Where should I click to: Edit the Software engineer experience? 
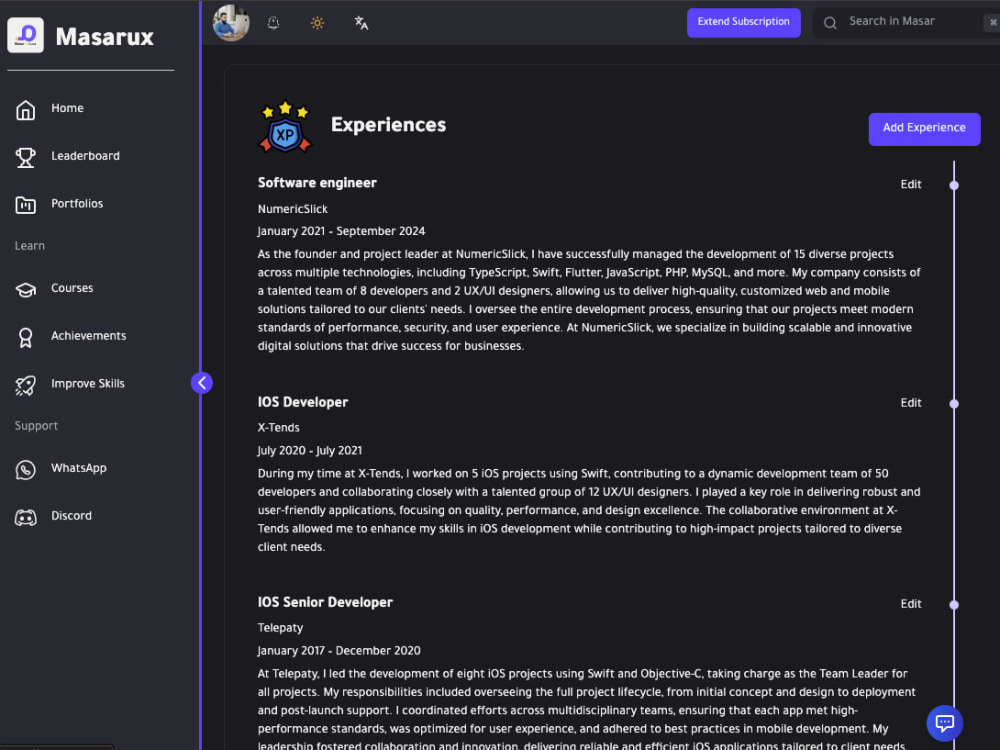click(911, 184)
